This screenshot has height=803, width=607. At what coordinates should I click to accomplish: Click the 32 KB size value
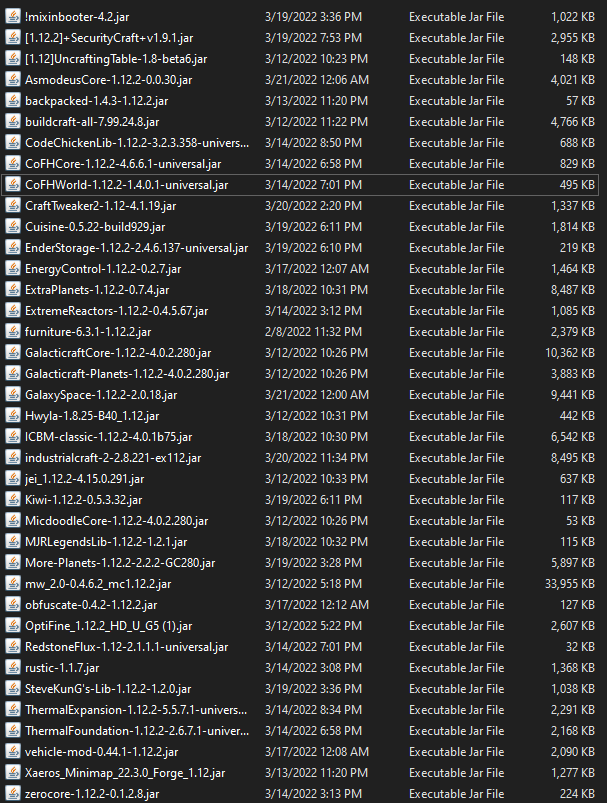click(x=580, y=647)
